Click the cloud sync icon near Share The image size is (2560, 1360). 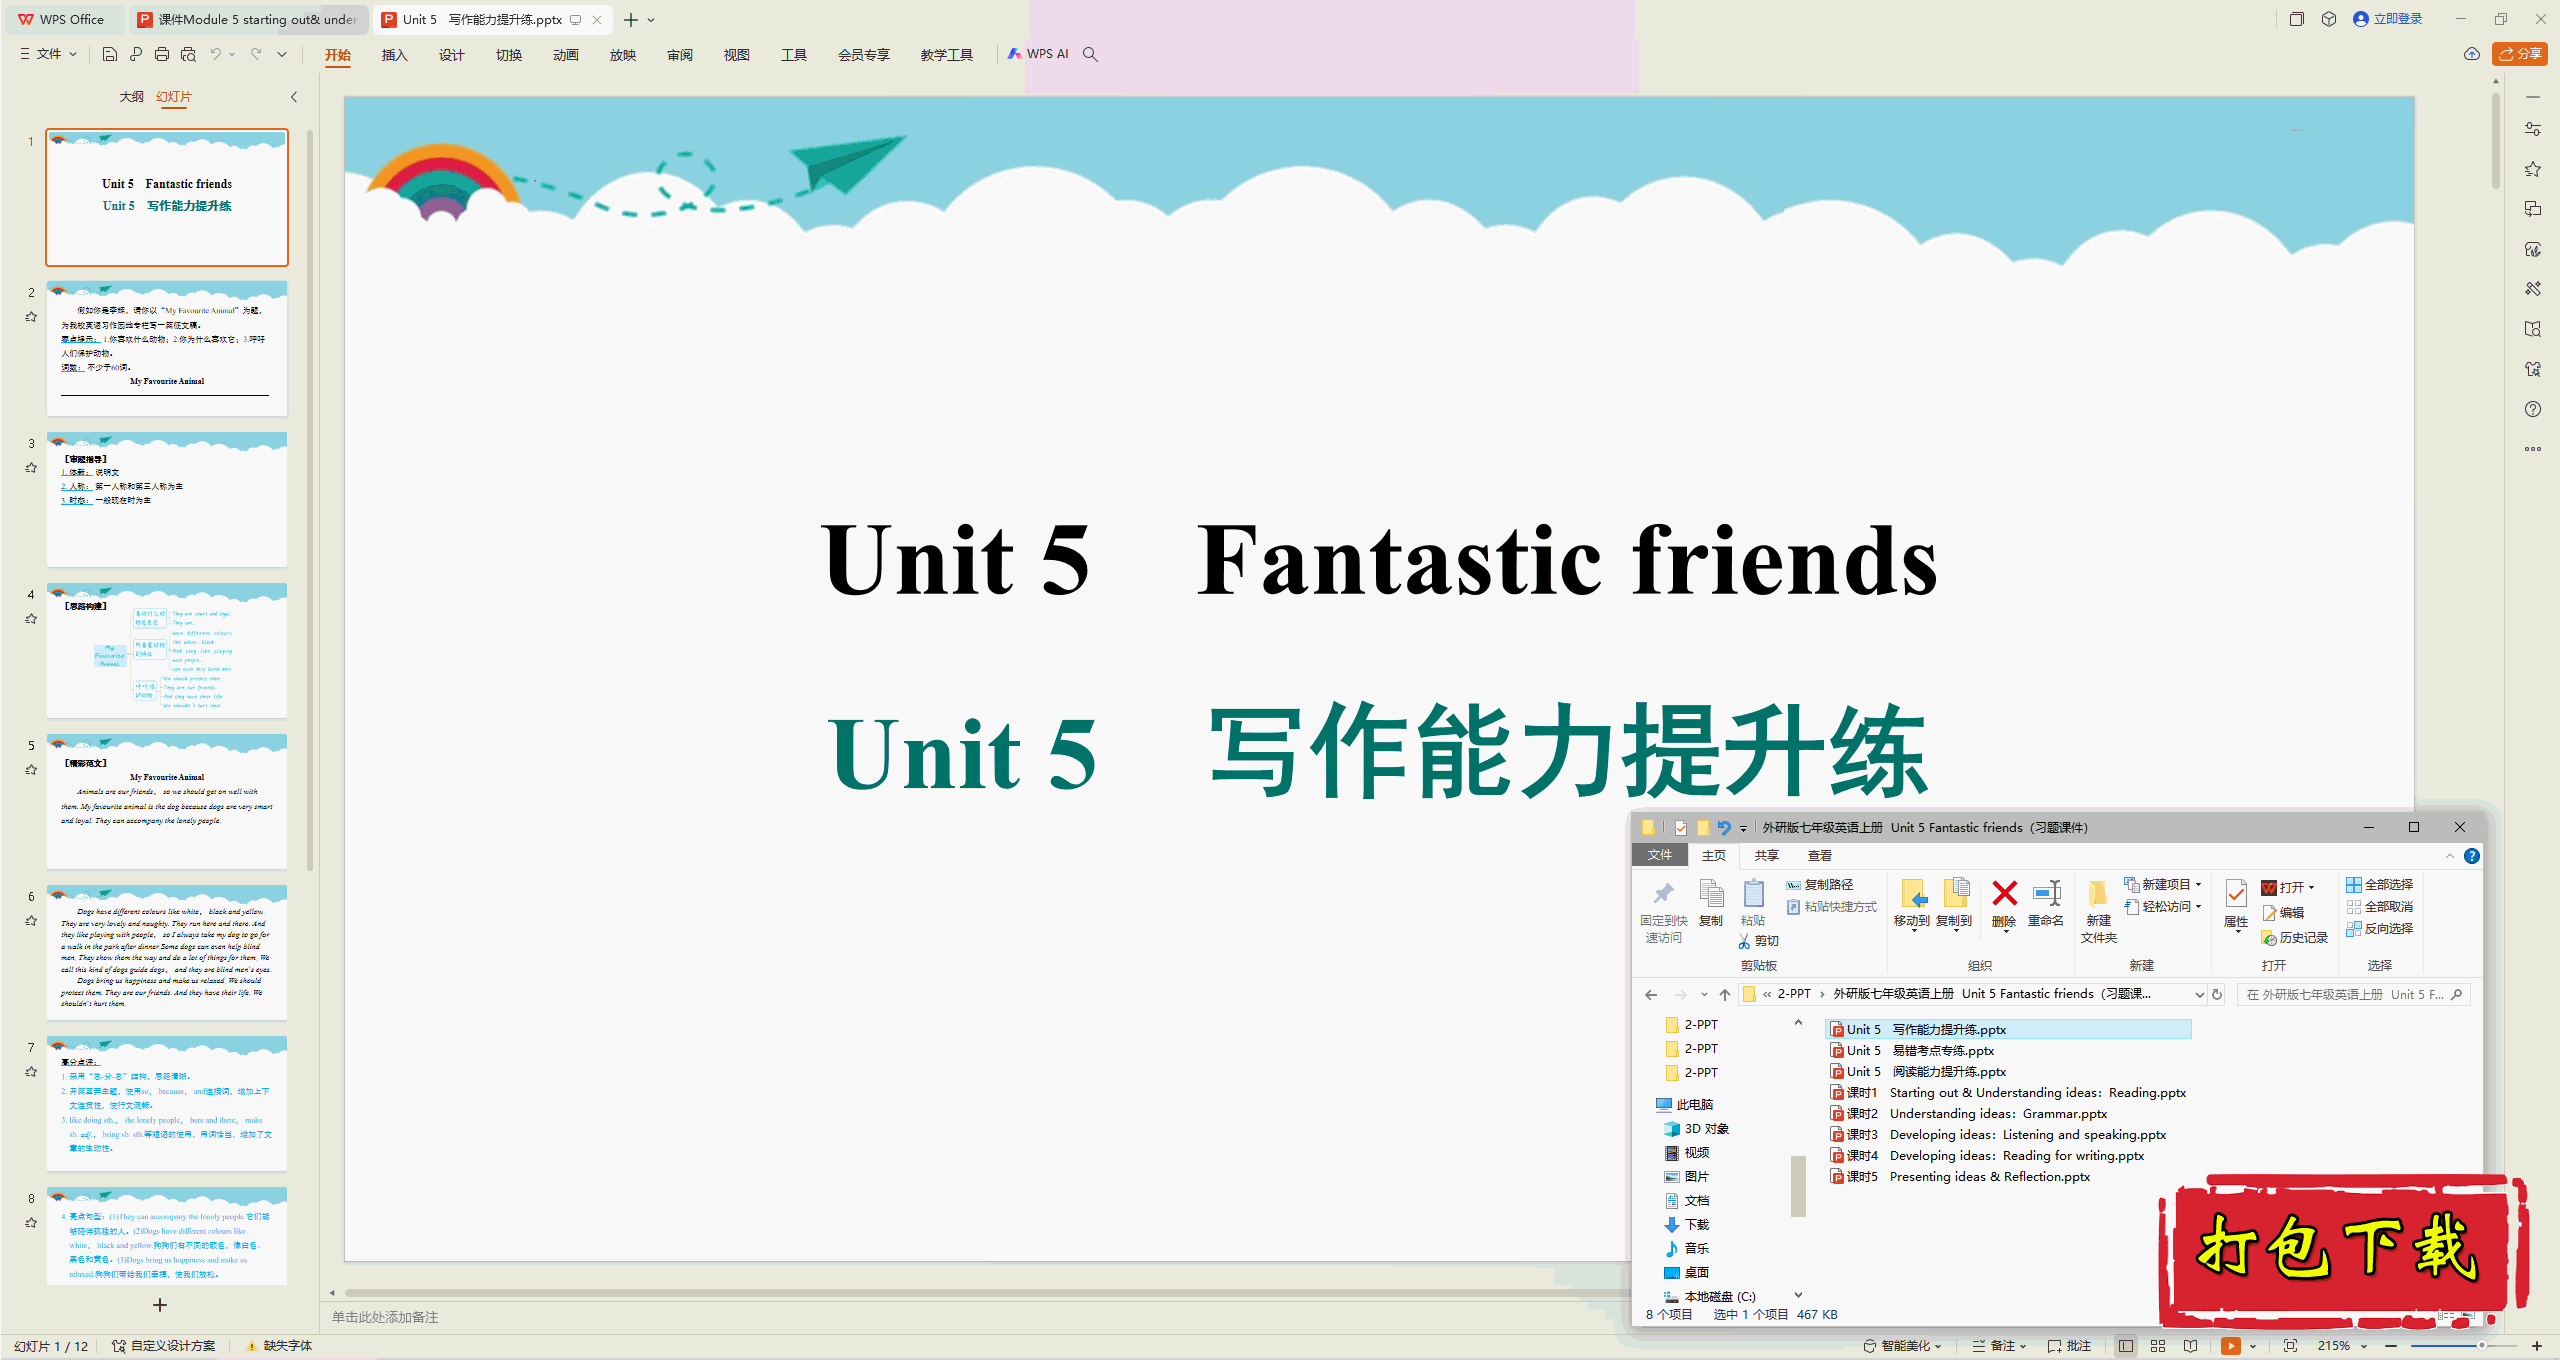tap(2471, 54)
